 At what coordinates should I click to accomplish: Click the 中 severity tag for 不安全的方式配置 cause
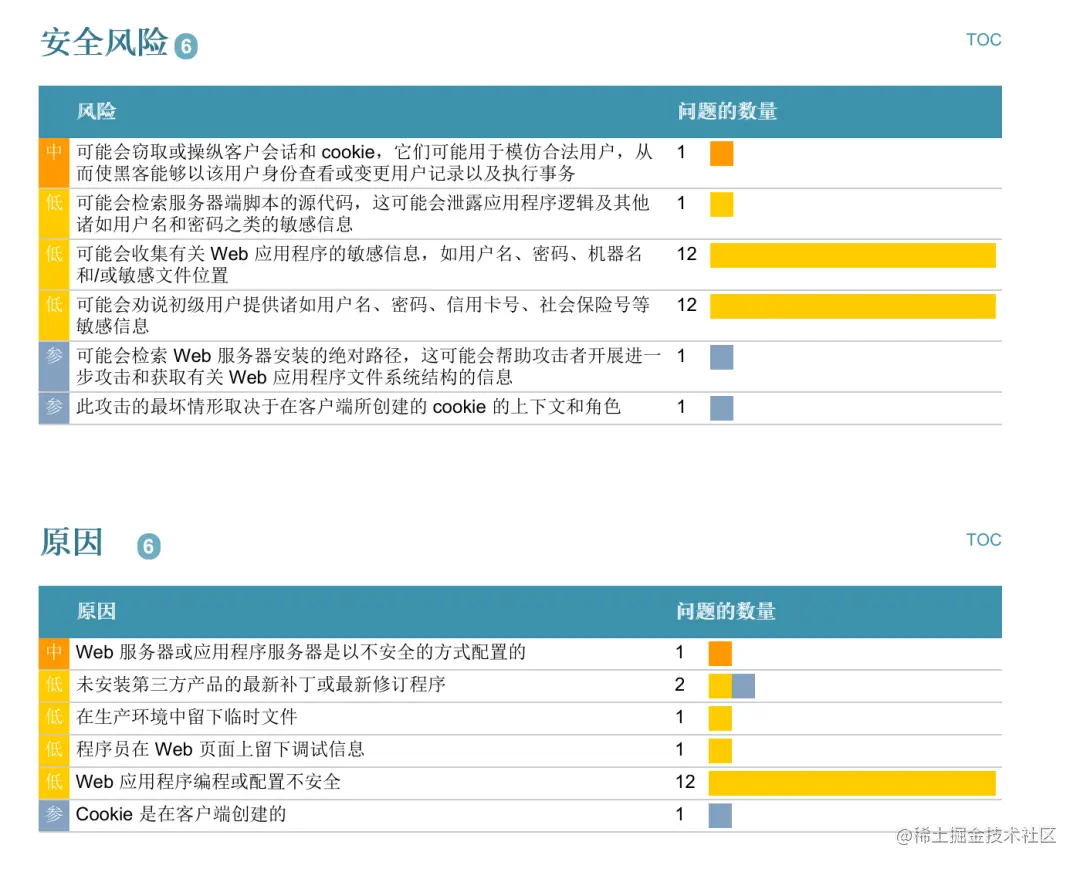54,653
